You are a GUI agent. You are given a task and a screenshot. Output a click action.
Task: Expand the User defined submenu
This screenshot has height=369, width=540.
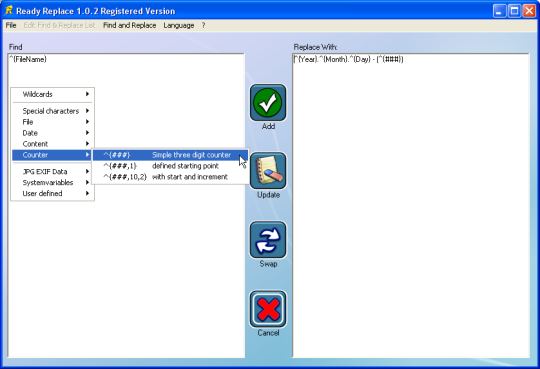coord(52,194)
